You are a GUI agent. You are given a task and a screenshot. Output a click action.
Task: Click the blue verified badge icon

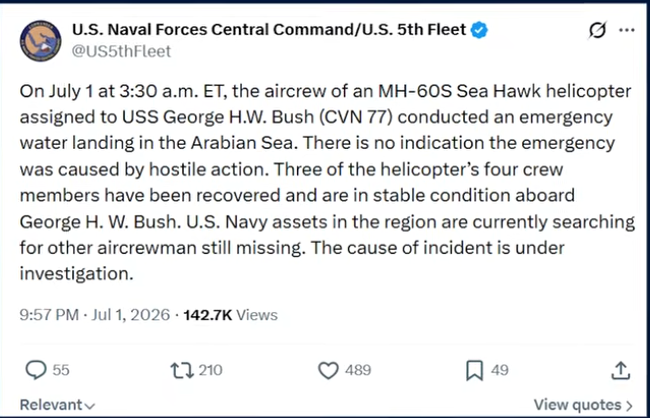coord(479,30)
